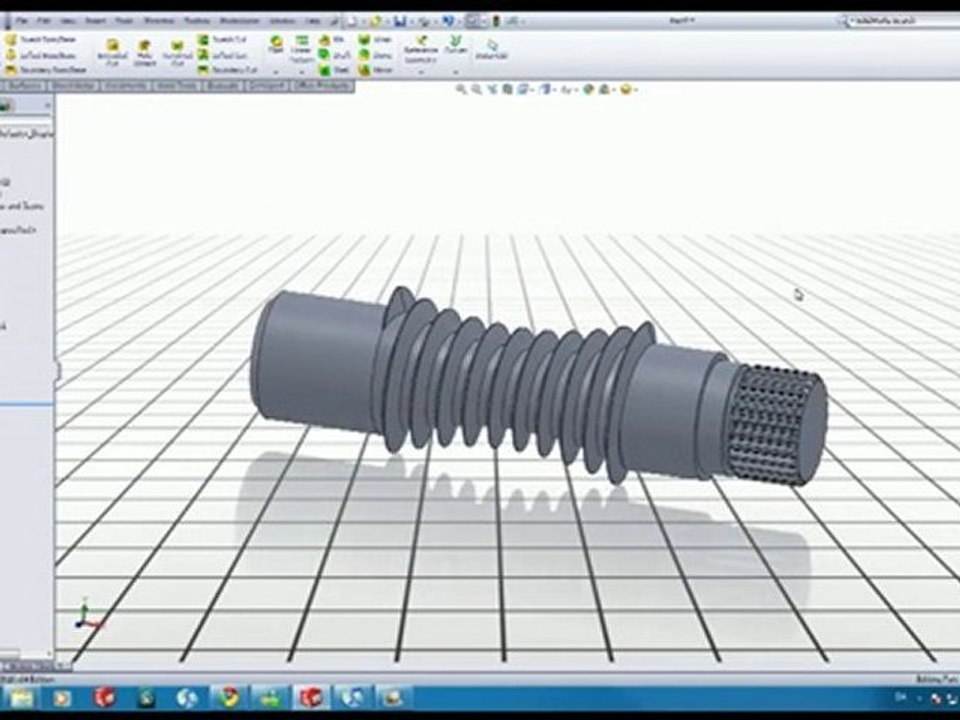Open Google Chrome from the taskbar
The image size is (960, 720).
click(229, 697)
